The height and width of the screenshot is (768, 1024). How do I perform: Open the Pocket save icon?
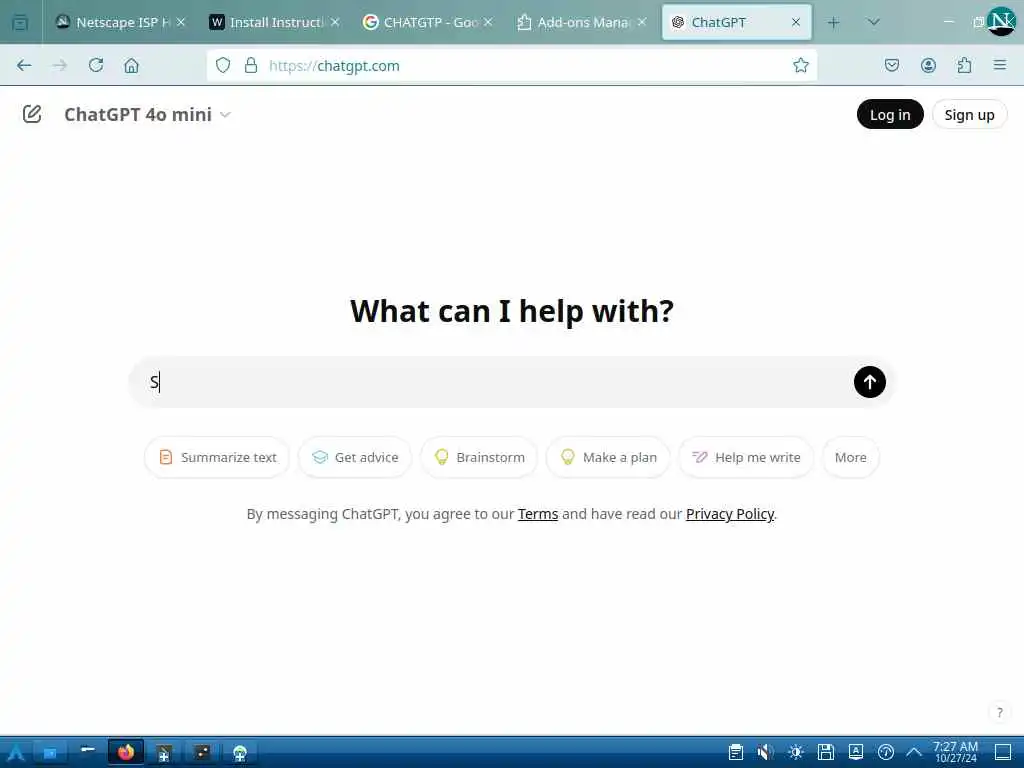(x=892, y=65)
